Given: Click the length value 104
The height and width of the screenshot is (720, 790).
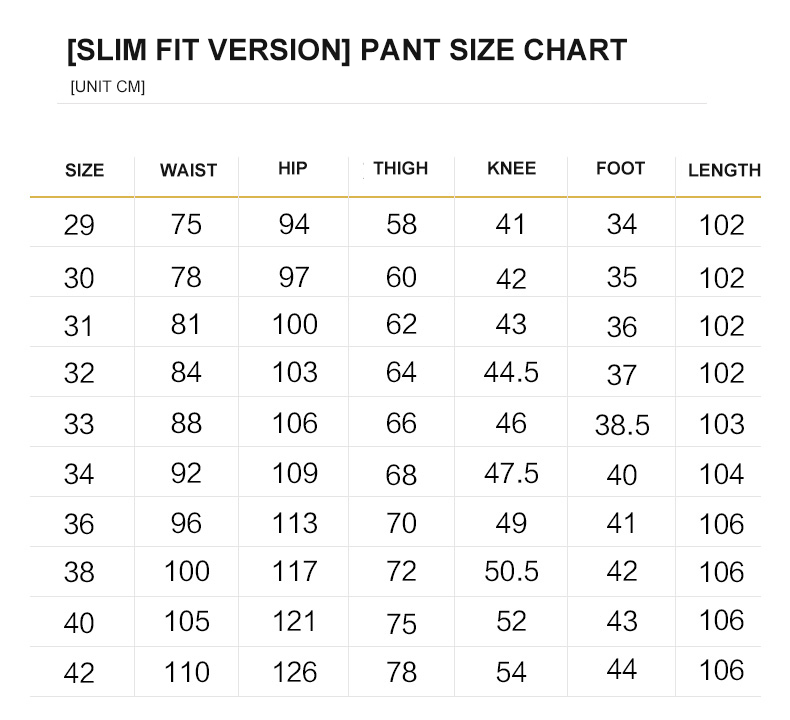Looking at the screenshot, I should pos(722,474).
